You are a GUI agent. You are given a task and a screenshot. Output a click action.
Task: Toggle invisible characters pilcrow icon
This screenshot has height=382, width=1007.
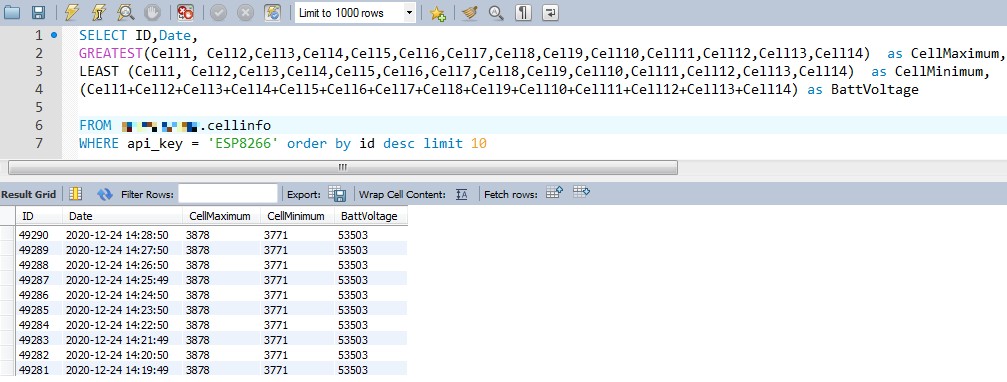tap(523, 13)
